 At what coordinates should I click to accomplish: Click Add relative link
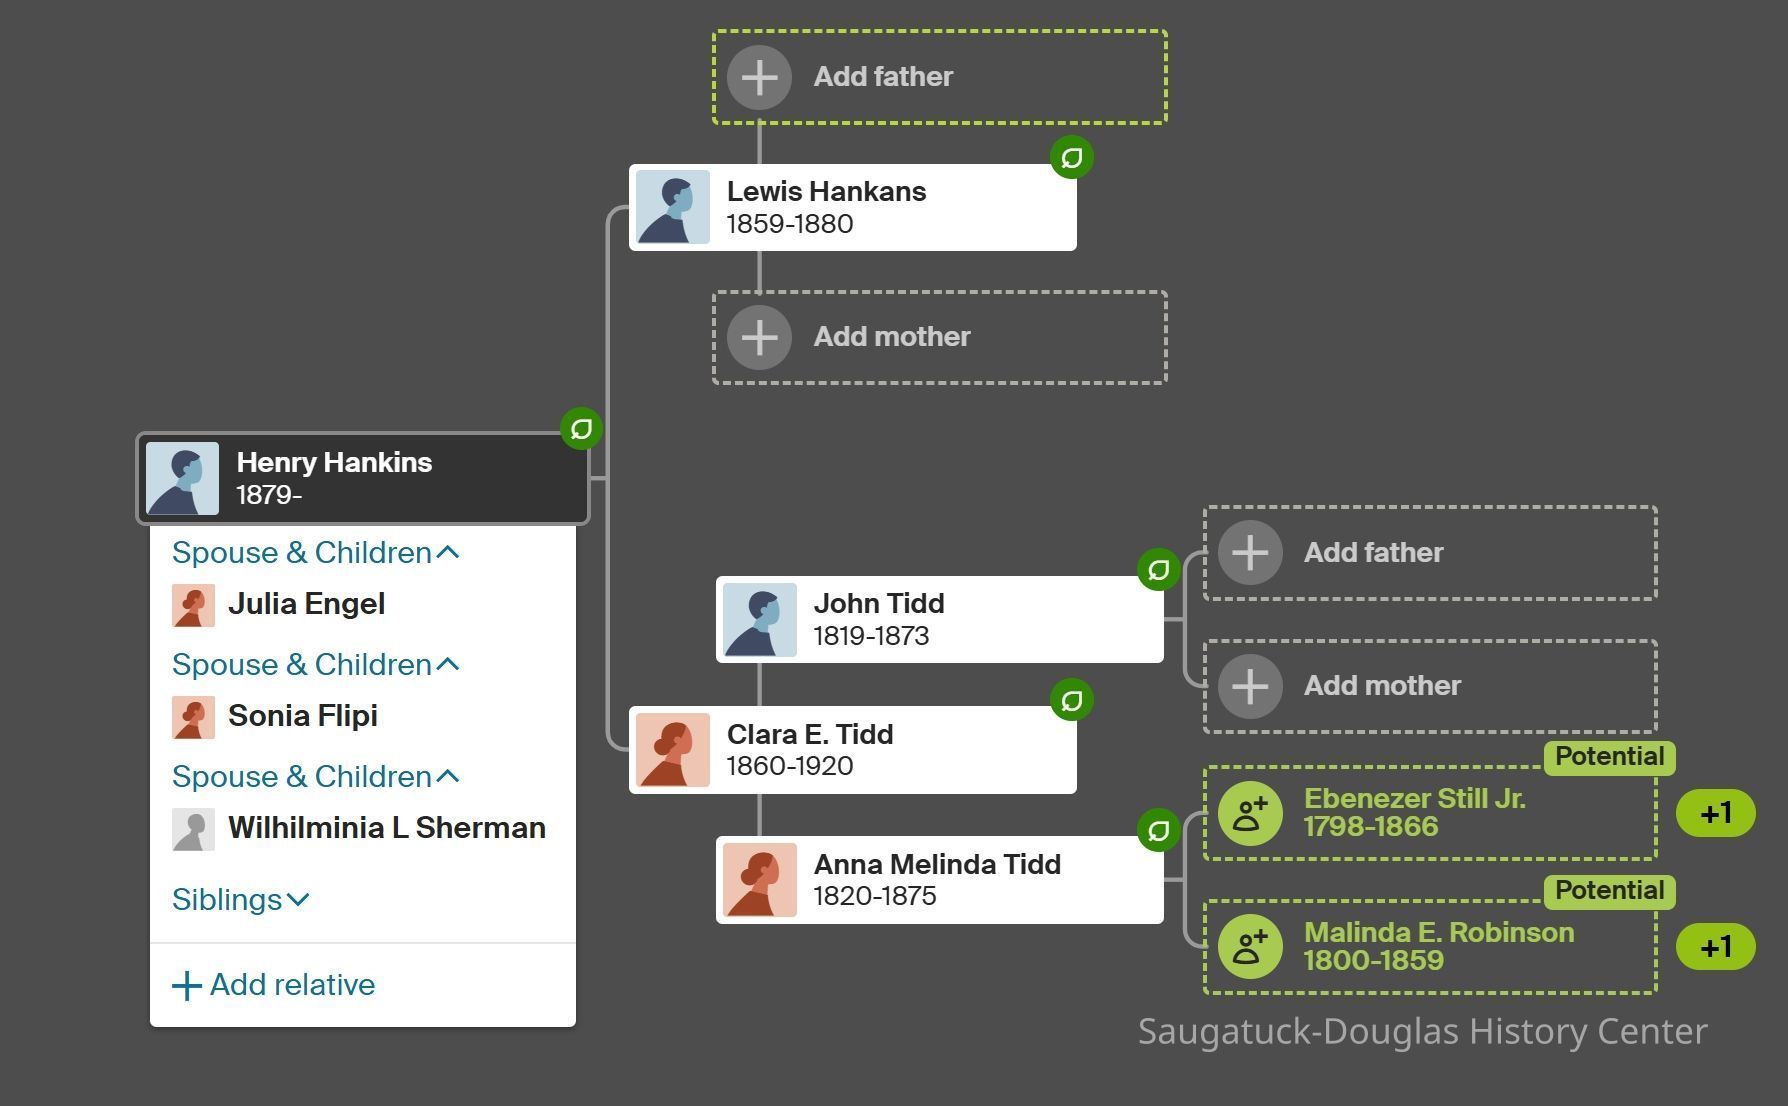[274, 985]
